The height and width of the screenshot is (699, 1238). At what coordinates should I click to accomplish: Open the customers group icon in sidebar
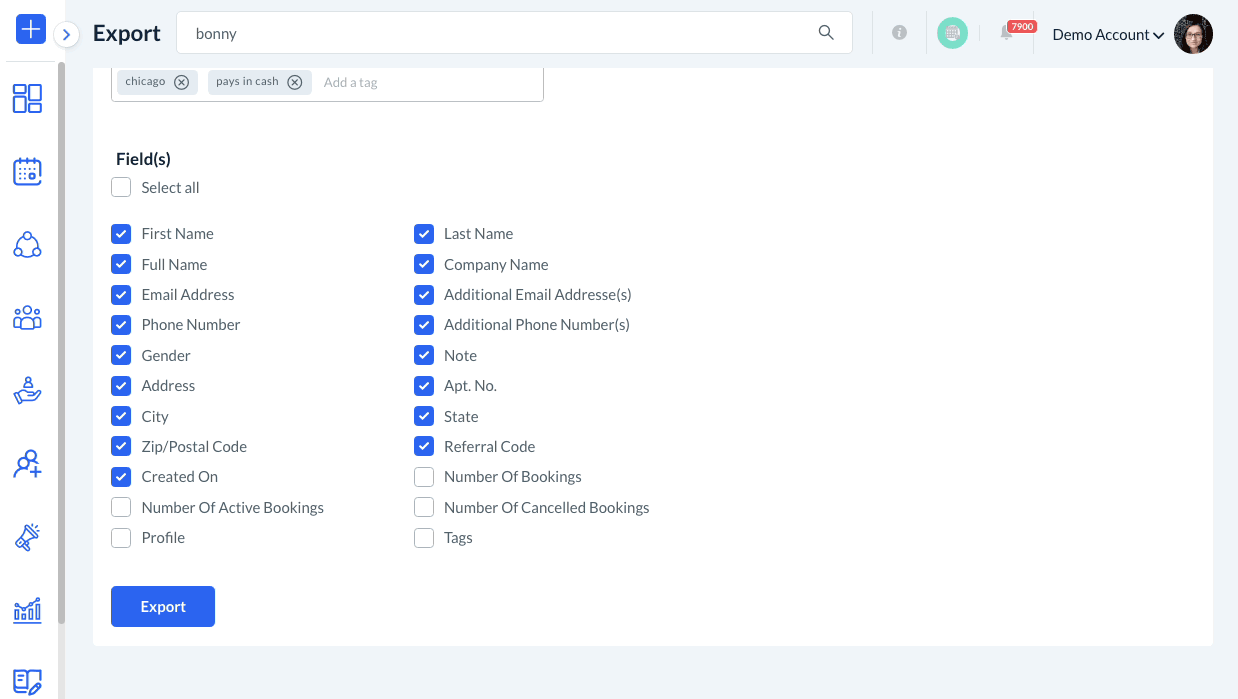click(x=27, y=318)
